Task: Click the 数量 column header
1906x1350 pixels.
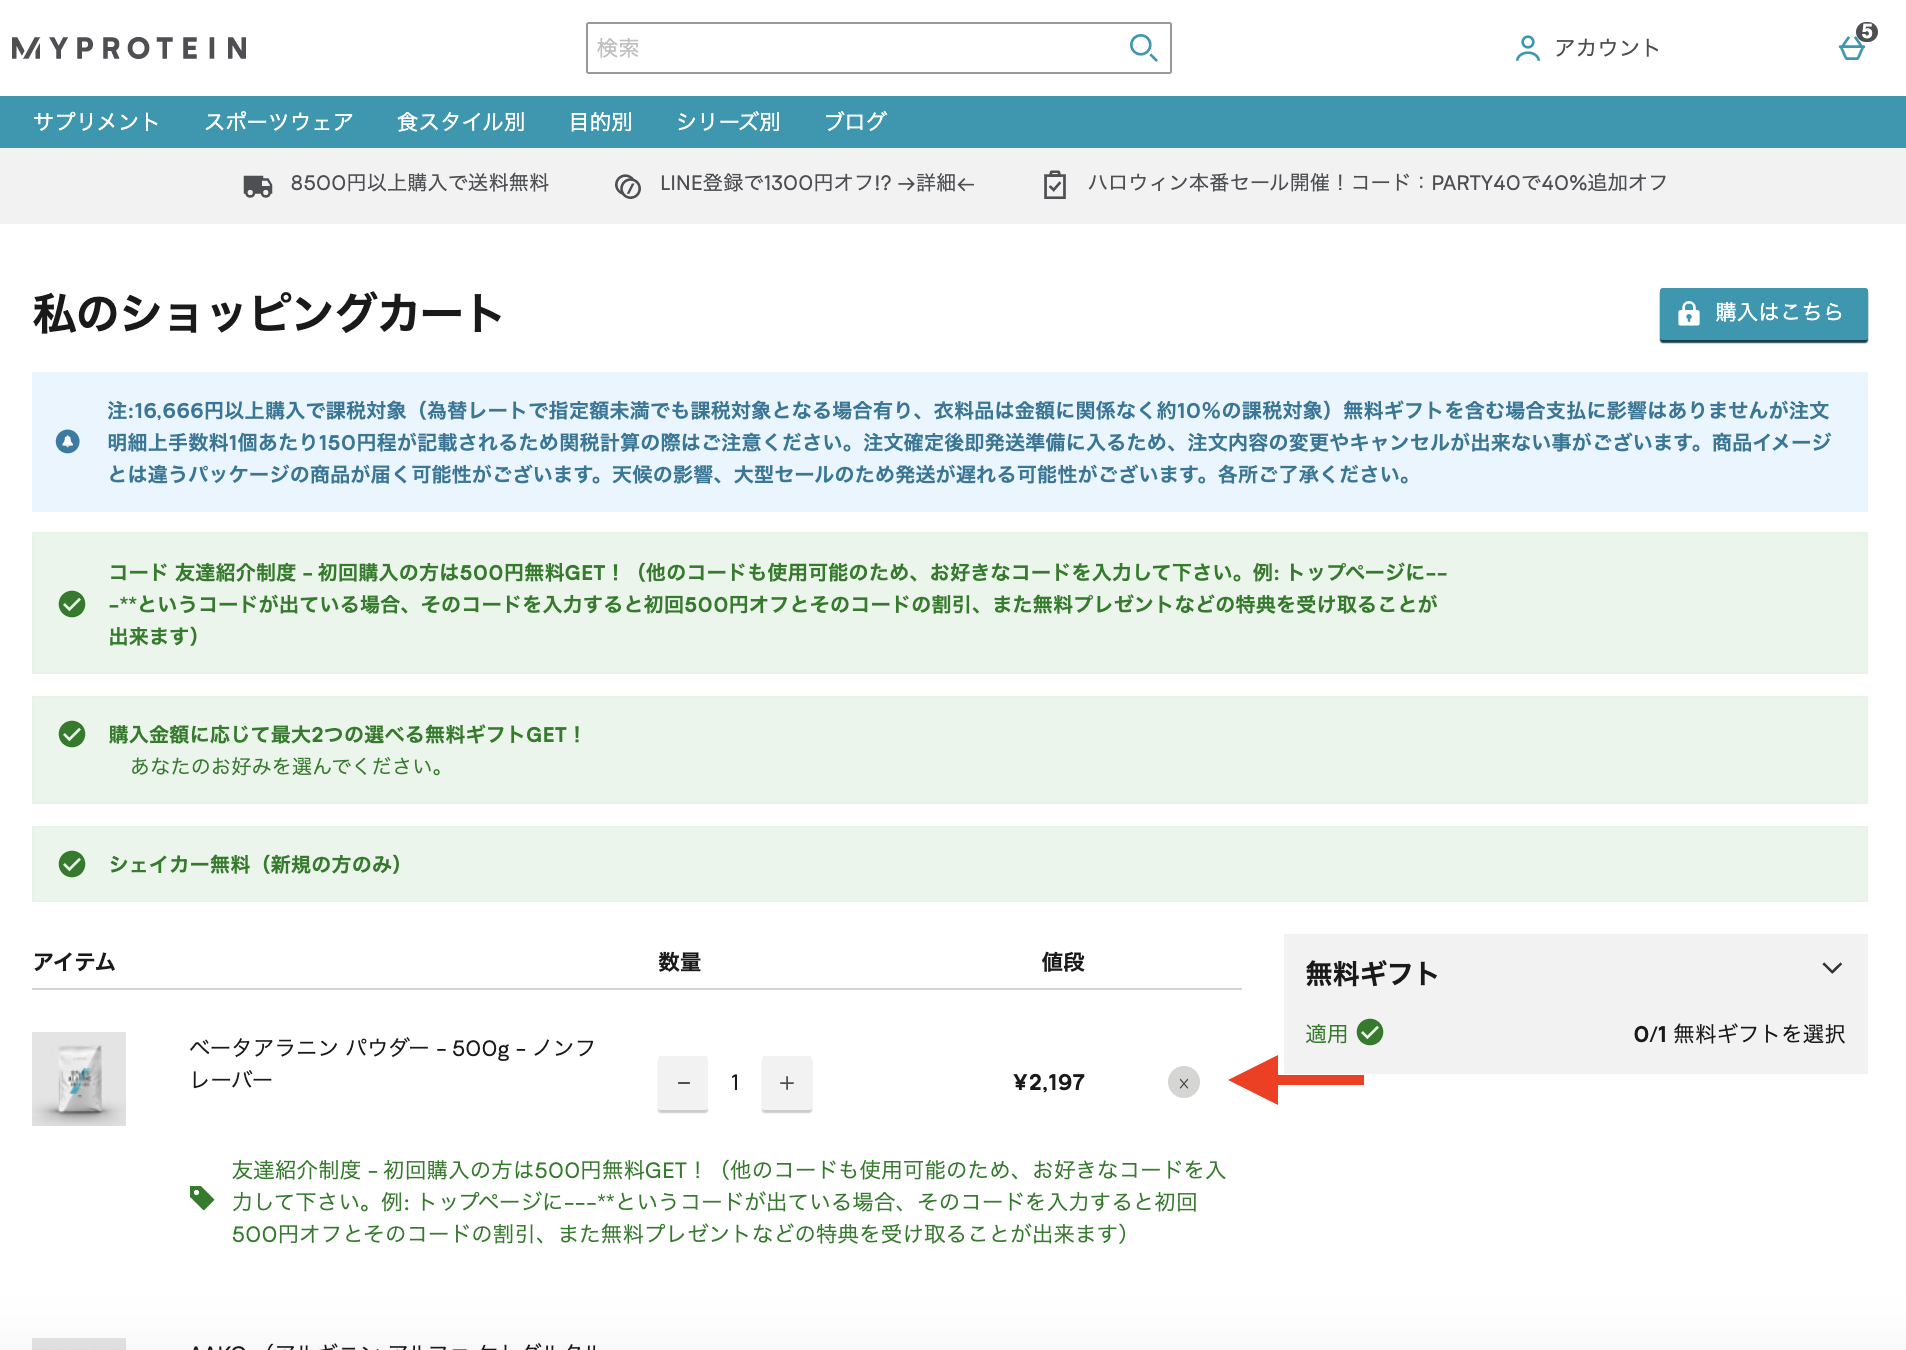Action: click(680, 962)
